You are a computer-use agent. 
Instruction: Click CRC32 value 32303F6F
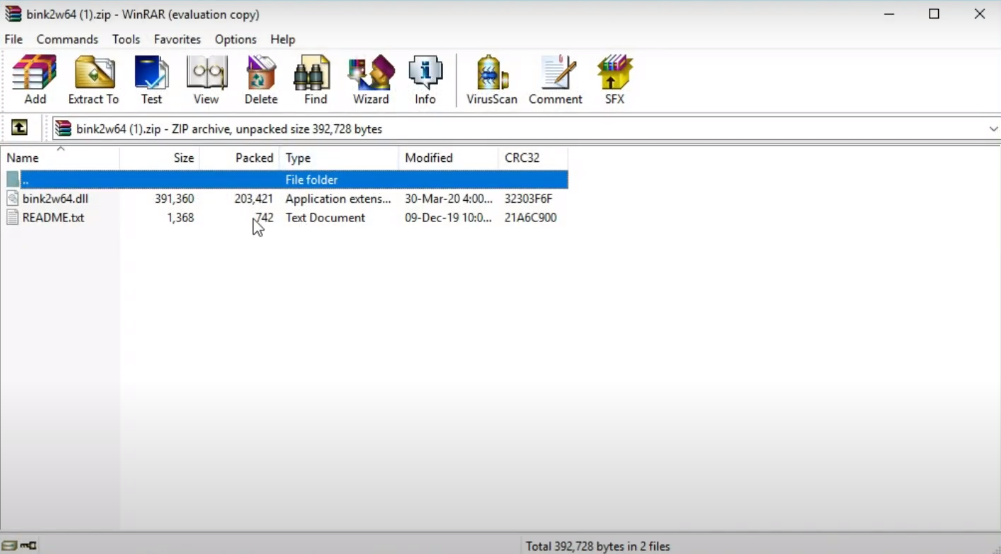(x=529, y=198)
